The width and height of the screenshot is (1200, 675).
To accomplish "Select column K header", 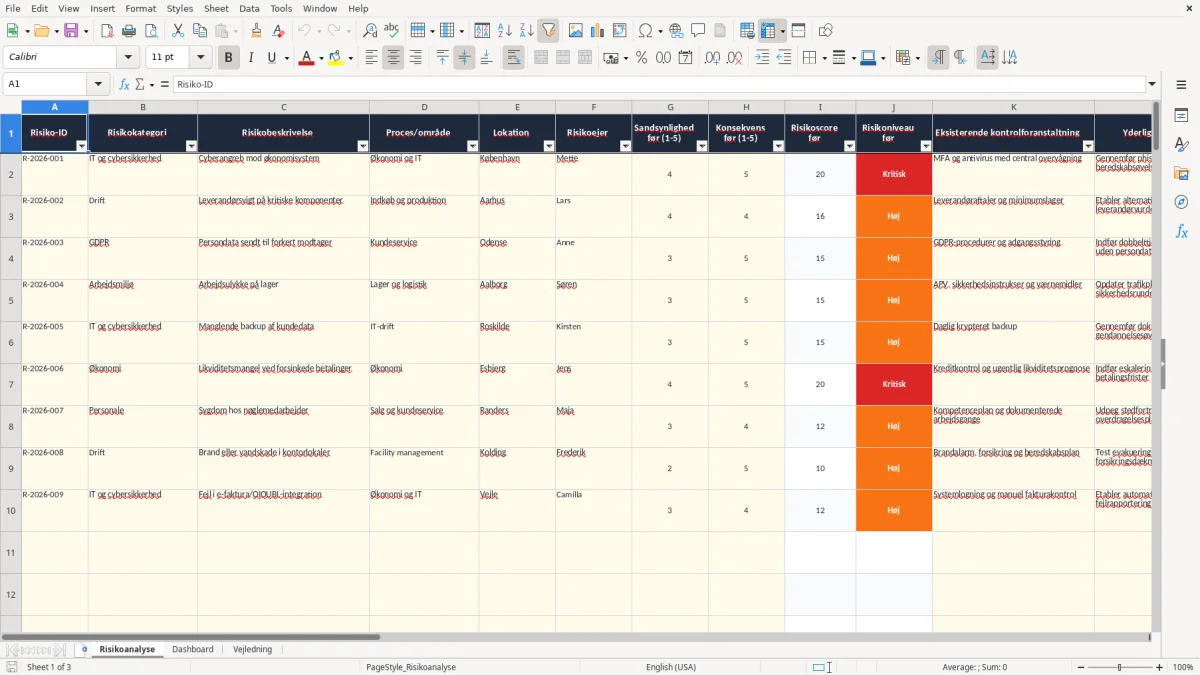I will tap(1013, 107).
